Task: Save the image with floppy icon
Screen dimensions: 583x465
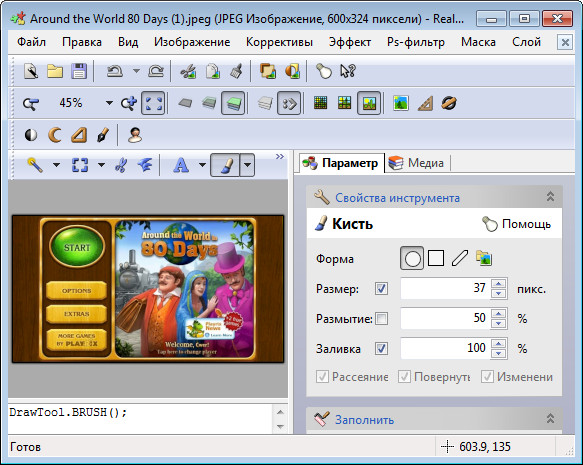Action: point(79,71)
